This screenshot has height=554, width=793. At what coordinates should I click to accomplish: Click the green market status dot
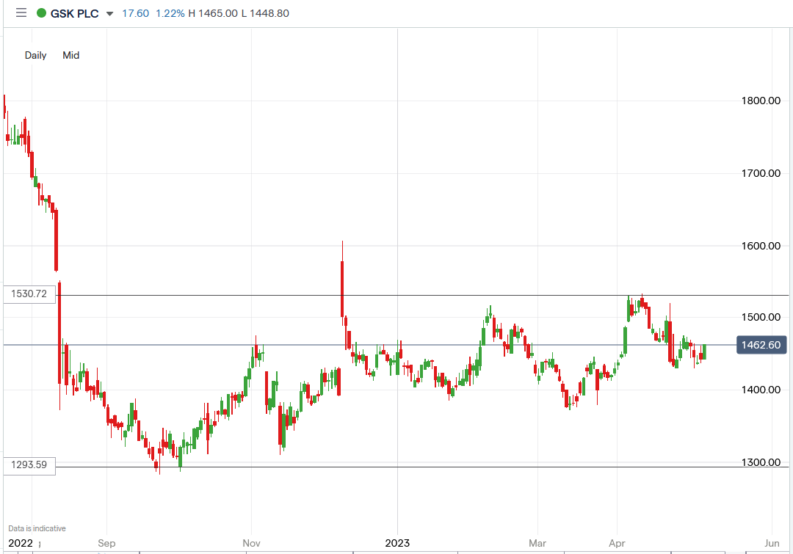click(x=40, y=13)
